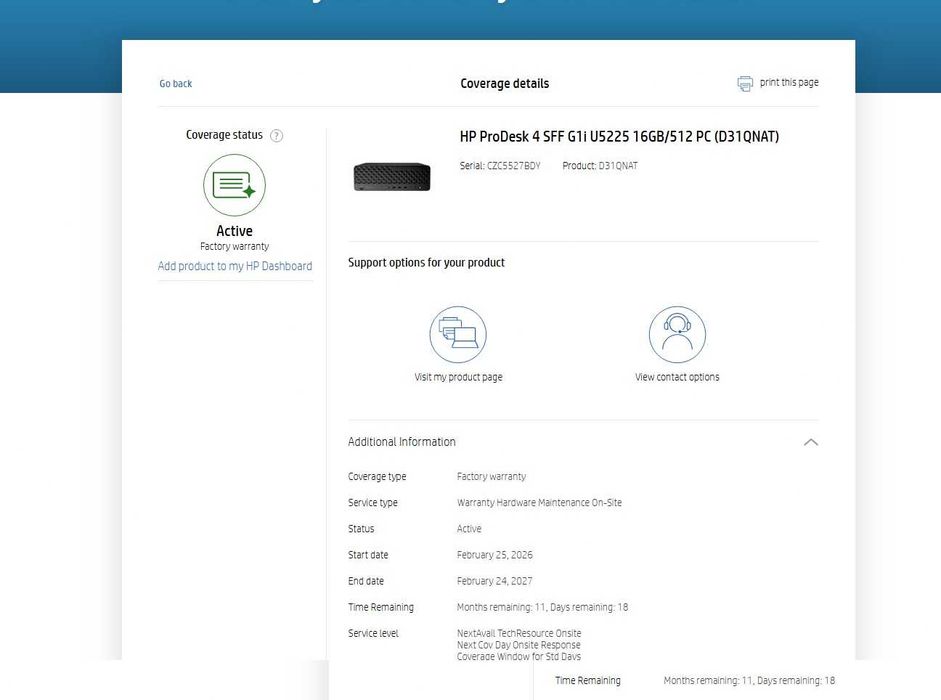Select product number D31QNAT text
The width and height of the screenshot is (941, 700).
618,166
